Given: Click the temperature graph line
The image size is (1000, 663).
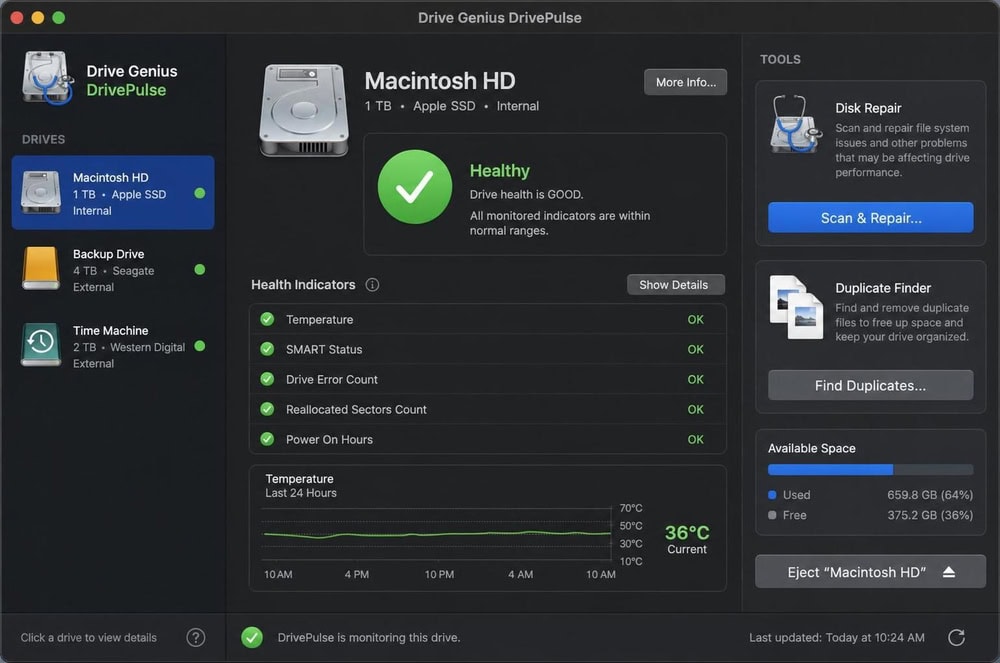Looking at the screenshot, I should [437, 534].
